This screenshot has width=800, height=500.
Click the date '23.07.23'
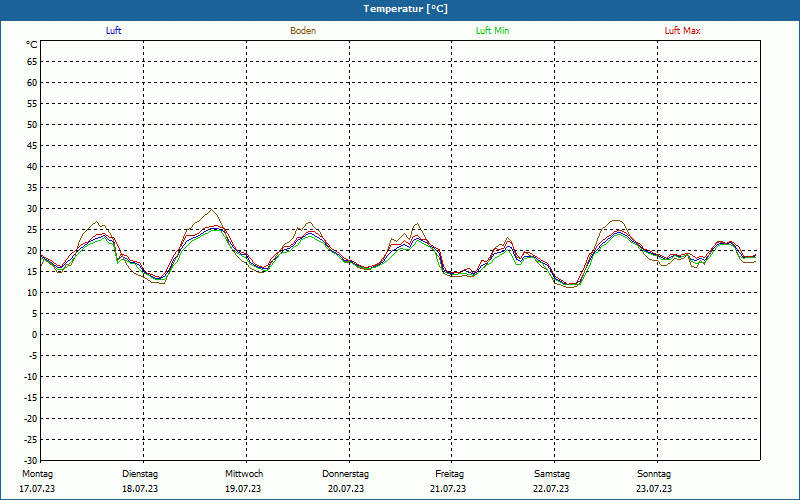(654, 489)
